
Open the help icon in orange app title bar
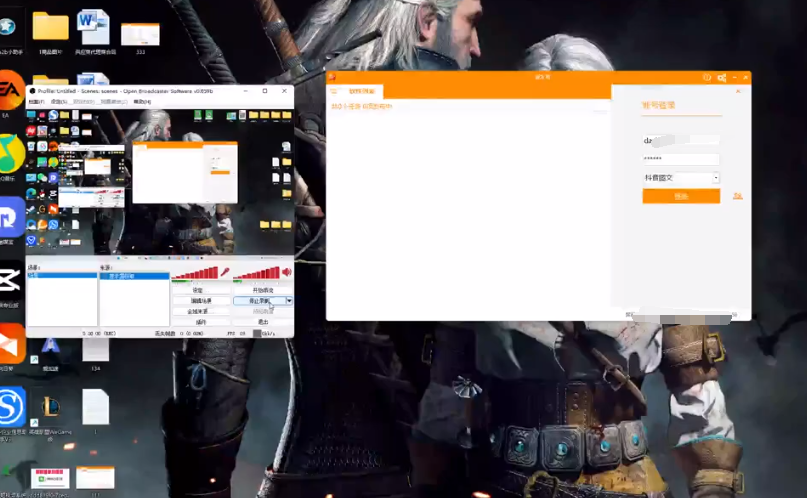pyautogui.click(x=707, y=77)
